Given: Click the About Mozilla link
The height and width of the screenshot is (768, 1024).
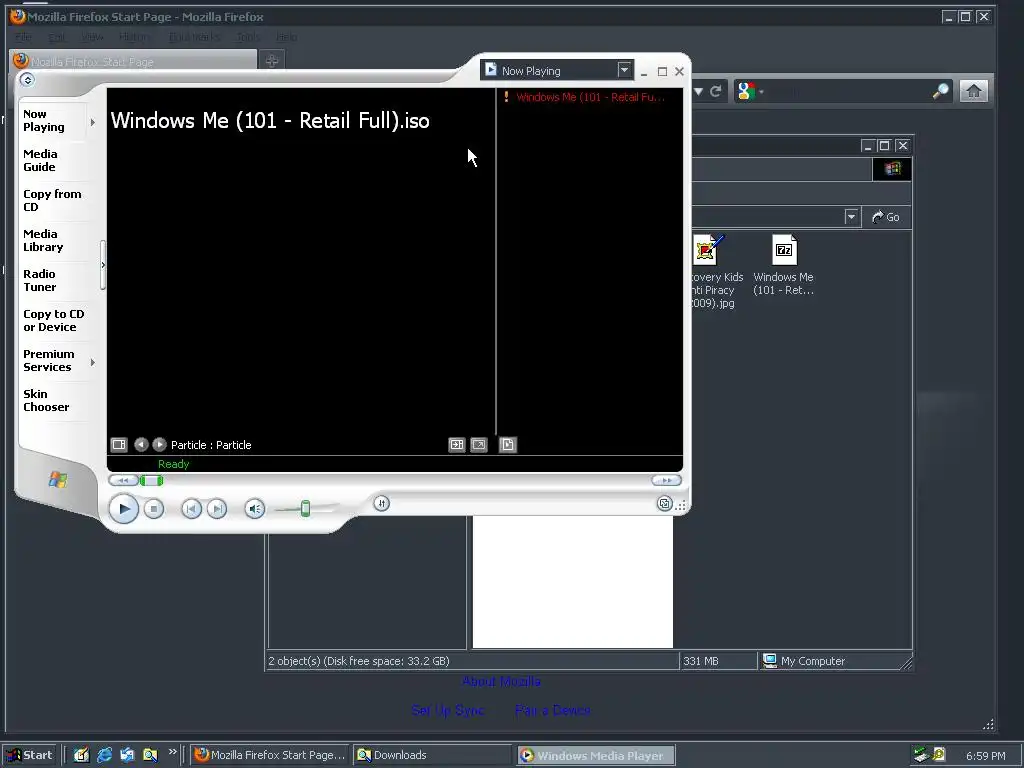Looking at the screenshot, I should pos(501,681).
